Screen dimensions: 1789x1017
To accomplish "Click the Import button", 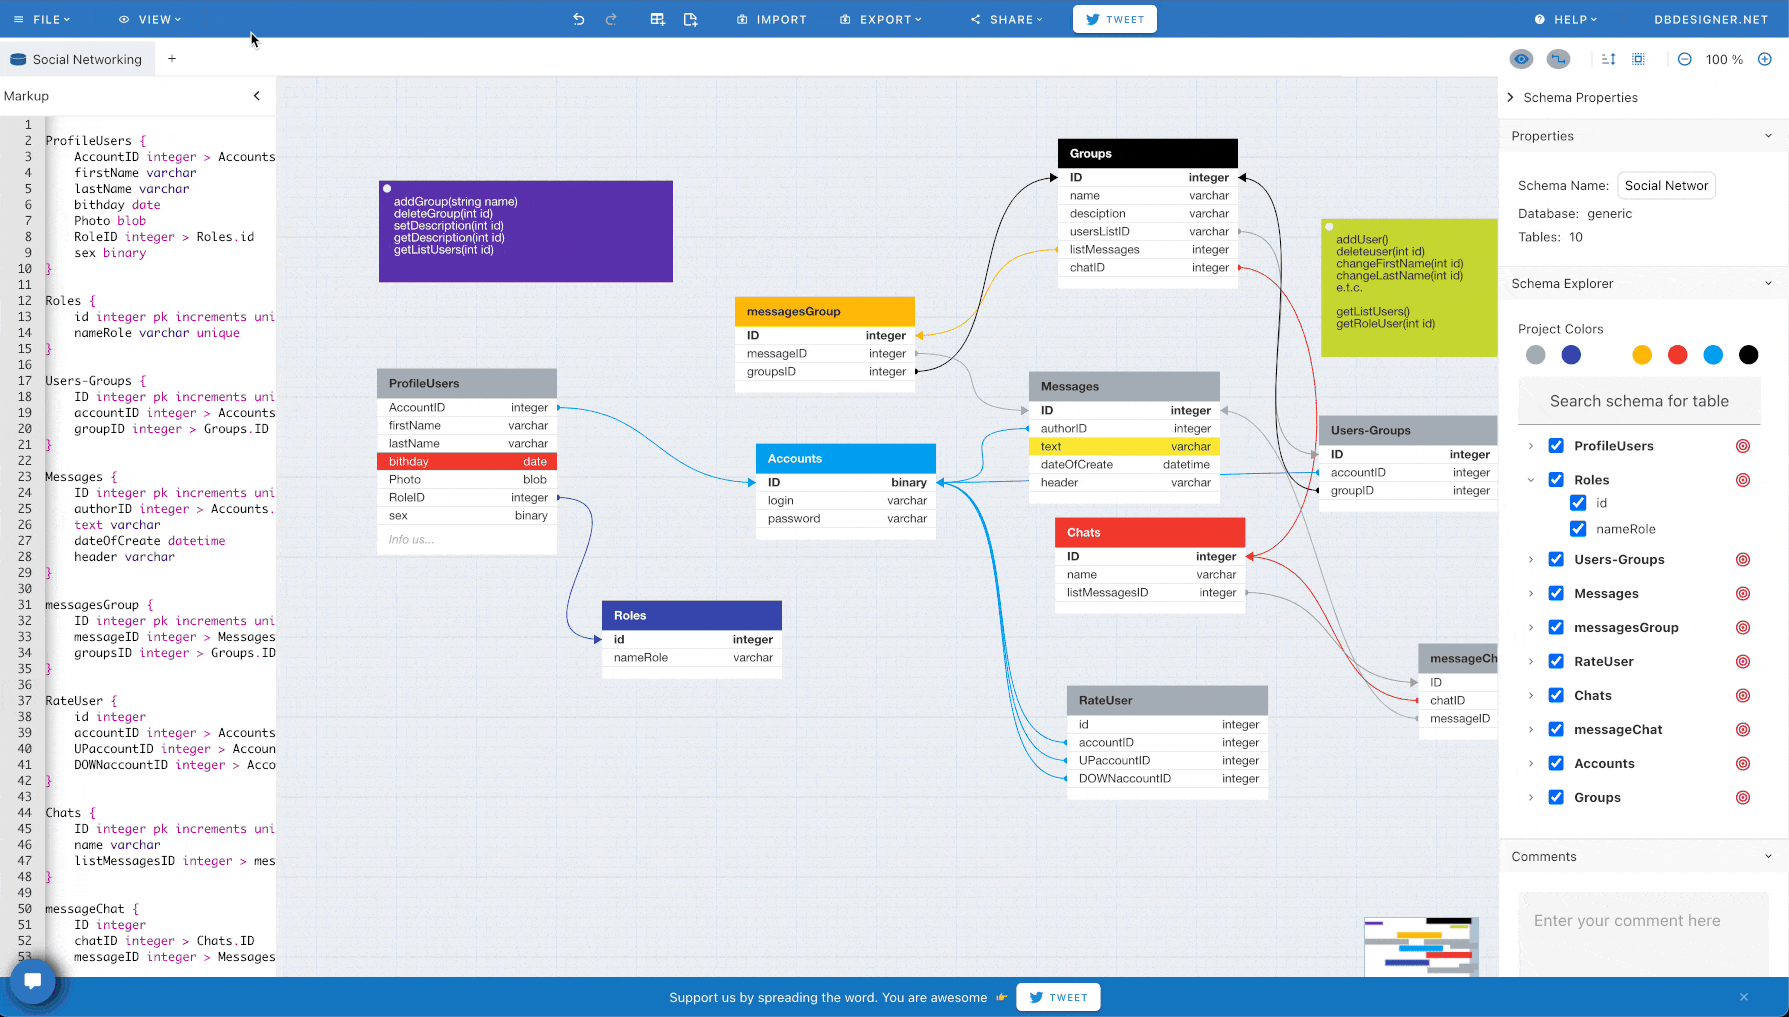I will click(x=772, y=19).
